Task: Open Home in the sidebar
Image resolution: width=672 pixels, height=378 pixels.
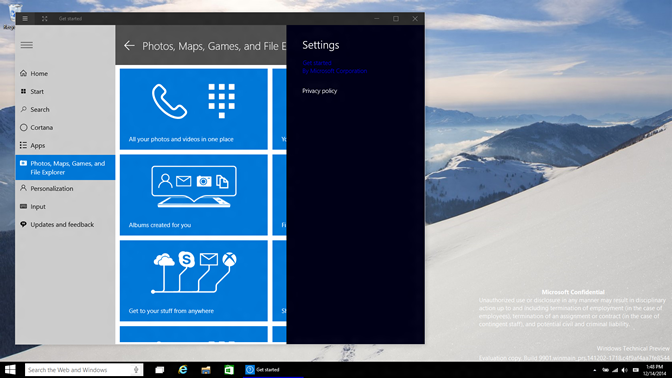Action: click(x=65, y=73)
